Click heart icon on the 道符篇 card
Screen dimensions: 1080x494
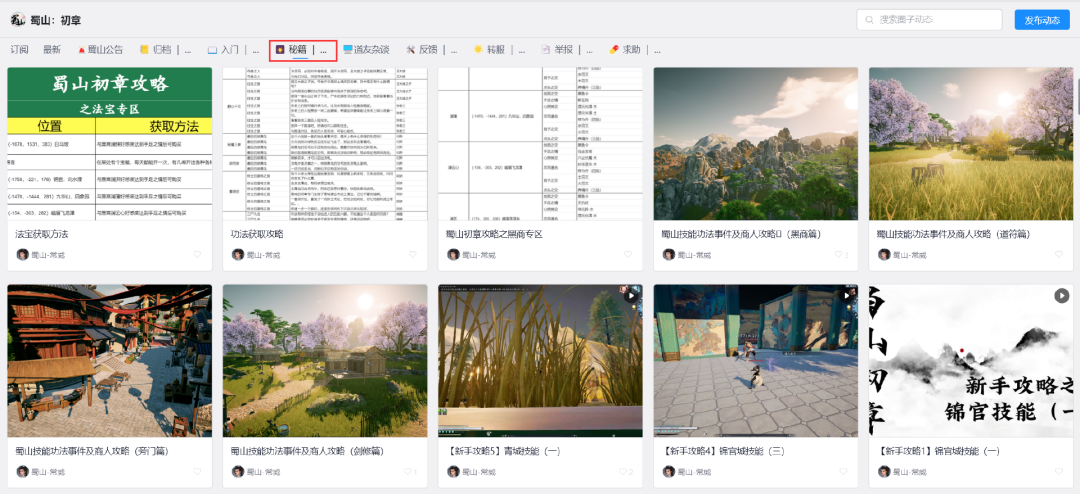pyautogui.click(x=1059, y=254)
